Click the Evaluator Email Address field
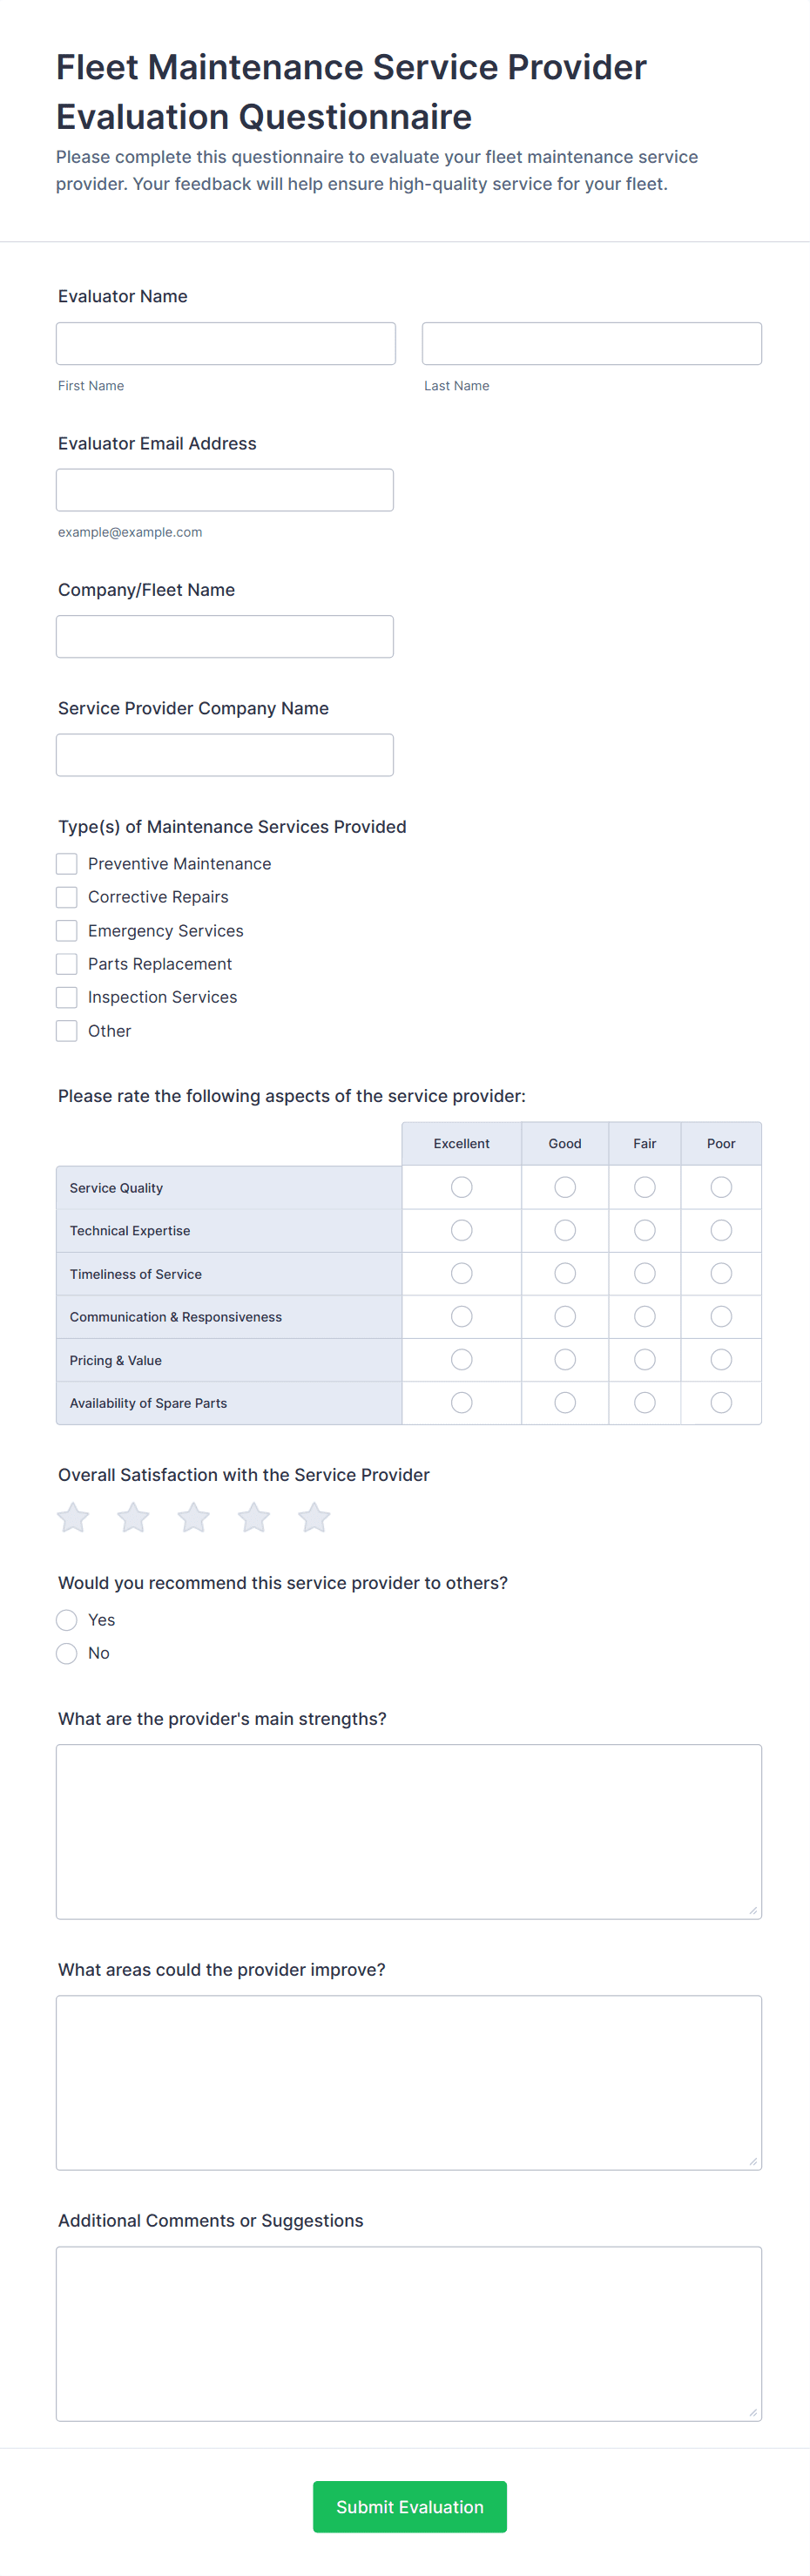 tap(225, 490)
